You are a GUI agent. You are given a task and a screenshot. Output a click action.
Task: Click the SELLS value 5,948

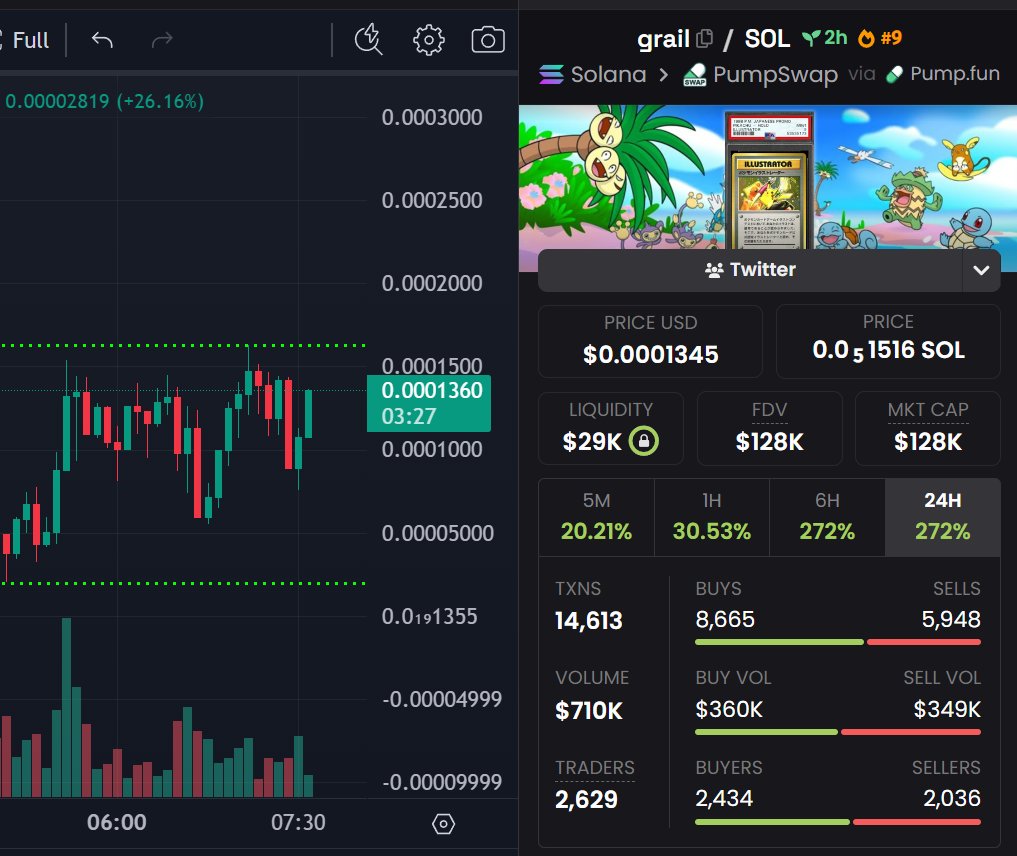(951, 619)
